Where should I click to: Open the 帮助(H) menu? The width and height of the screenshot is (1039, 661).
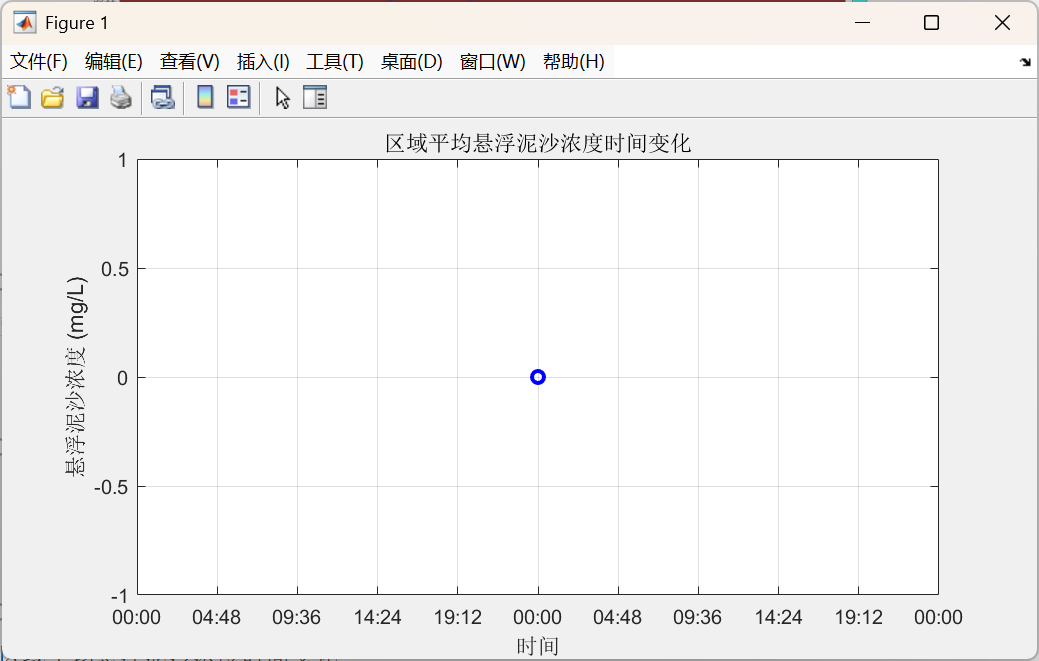(573, 61)
